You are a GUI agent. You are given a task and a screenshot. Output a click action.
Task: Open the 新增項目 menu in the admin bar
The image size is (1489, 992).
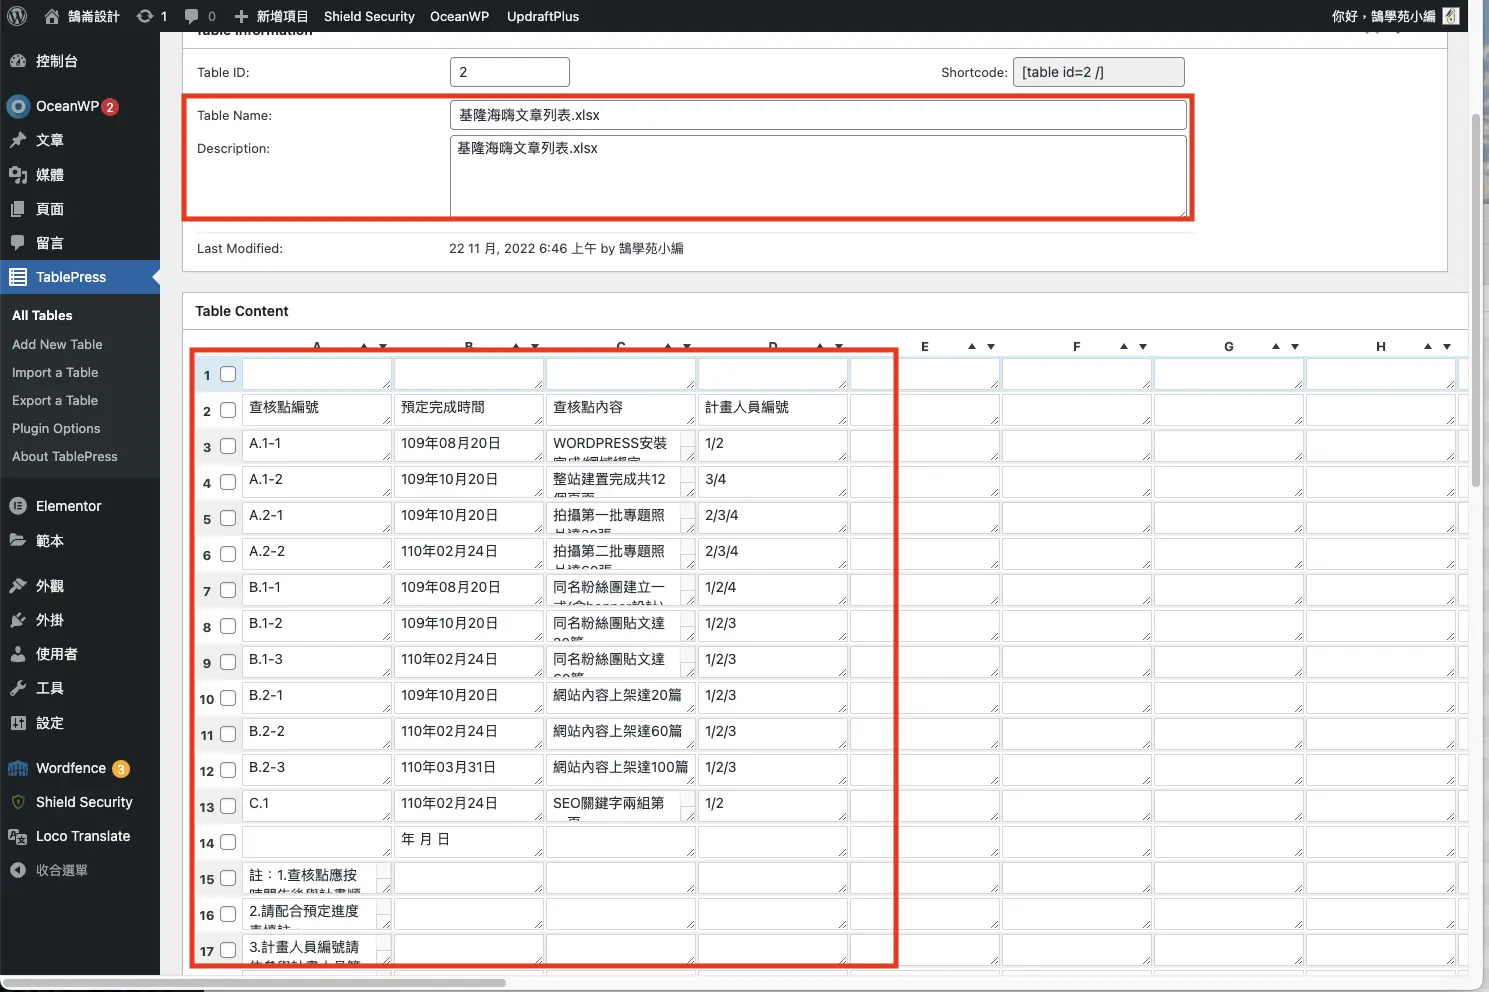[x=271, y=16]
